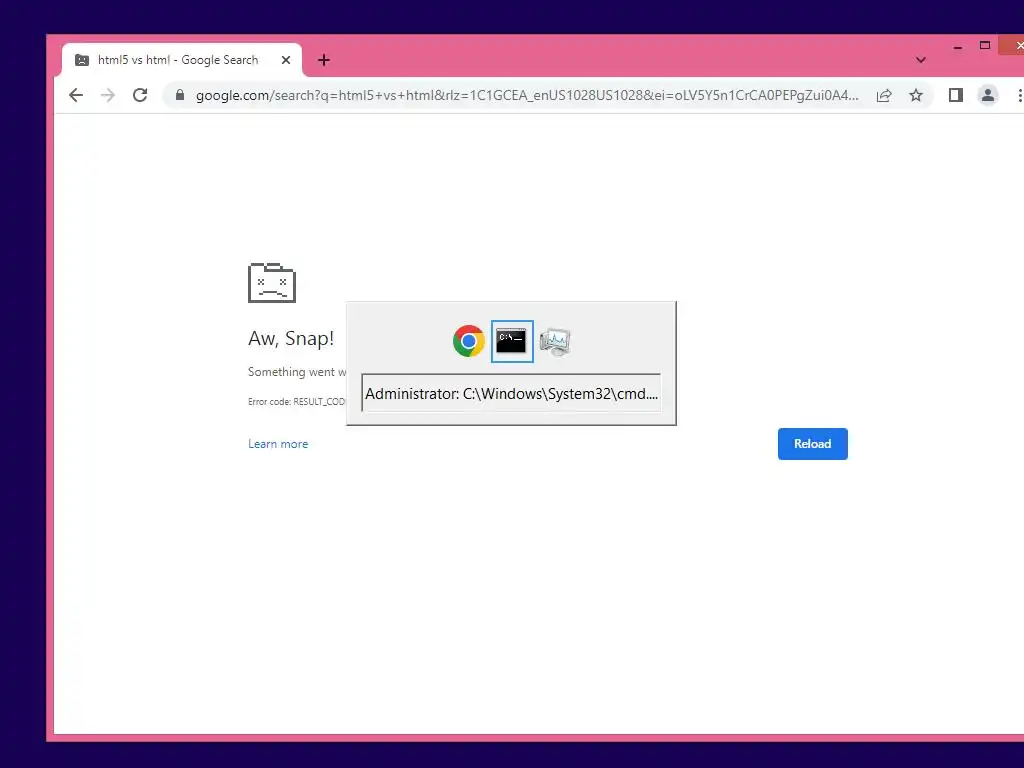The image size is (1024, 768).
Task: Select the html5 vs html - Google Search tab
Action: tap(182, 60)
